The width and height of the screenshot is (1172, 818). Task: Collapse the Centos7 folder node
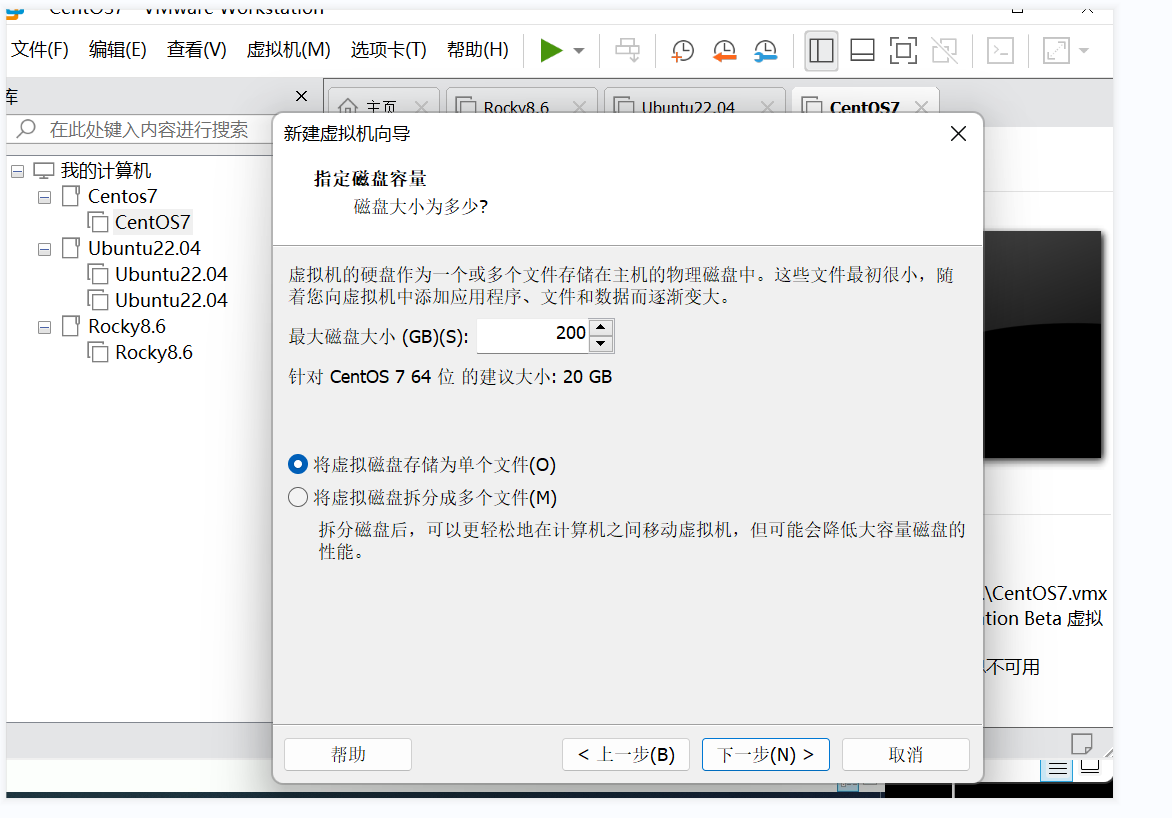(x=45, y=197)
